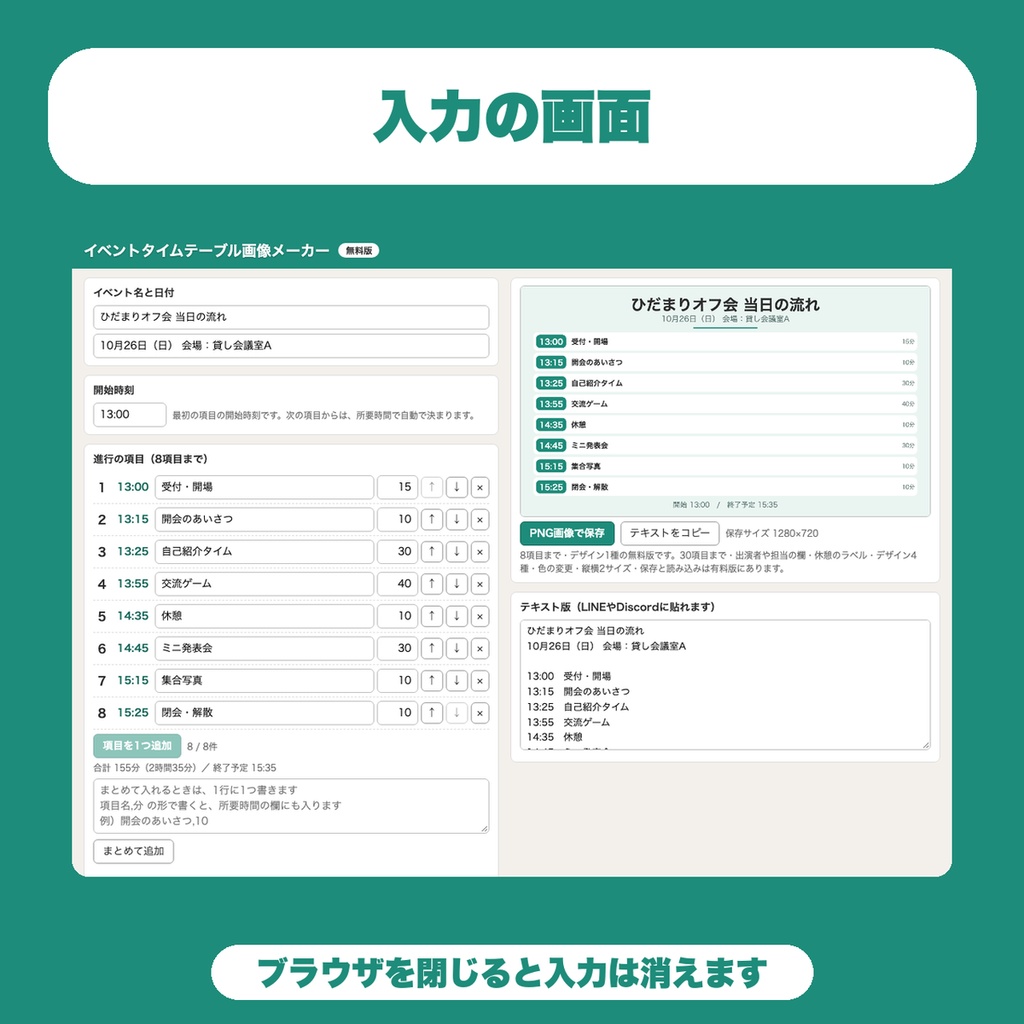
Task: Edit duration for 休憩 row
Action: [x=397, y=616]
